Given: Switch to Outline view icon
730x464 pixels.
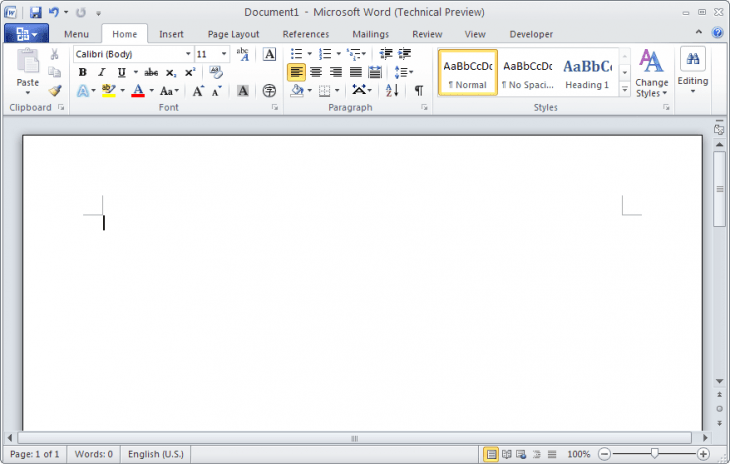Looking at the screenshot, I should click(537, 454).
